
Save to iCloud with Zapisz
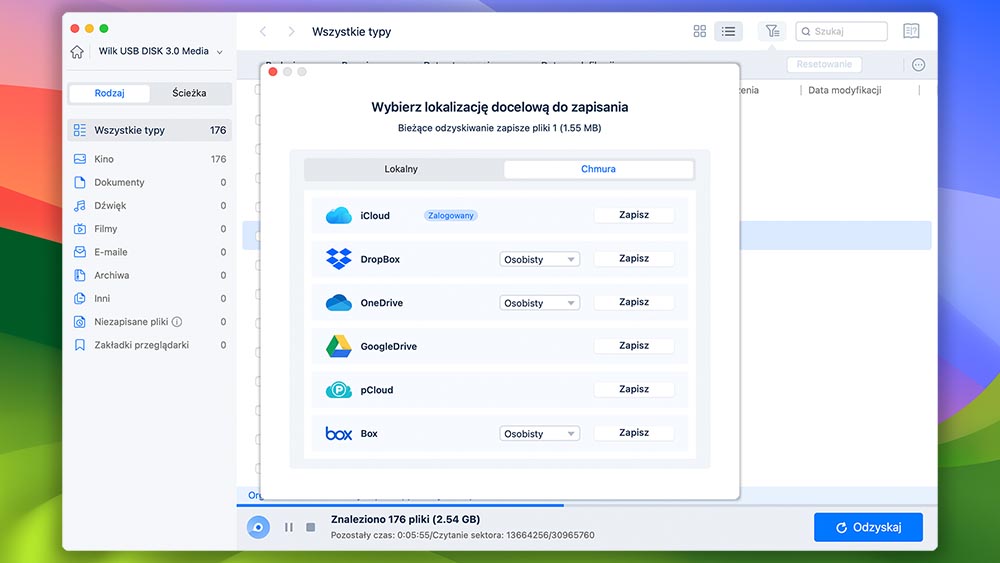(634, 215)
